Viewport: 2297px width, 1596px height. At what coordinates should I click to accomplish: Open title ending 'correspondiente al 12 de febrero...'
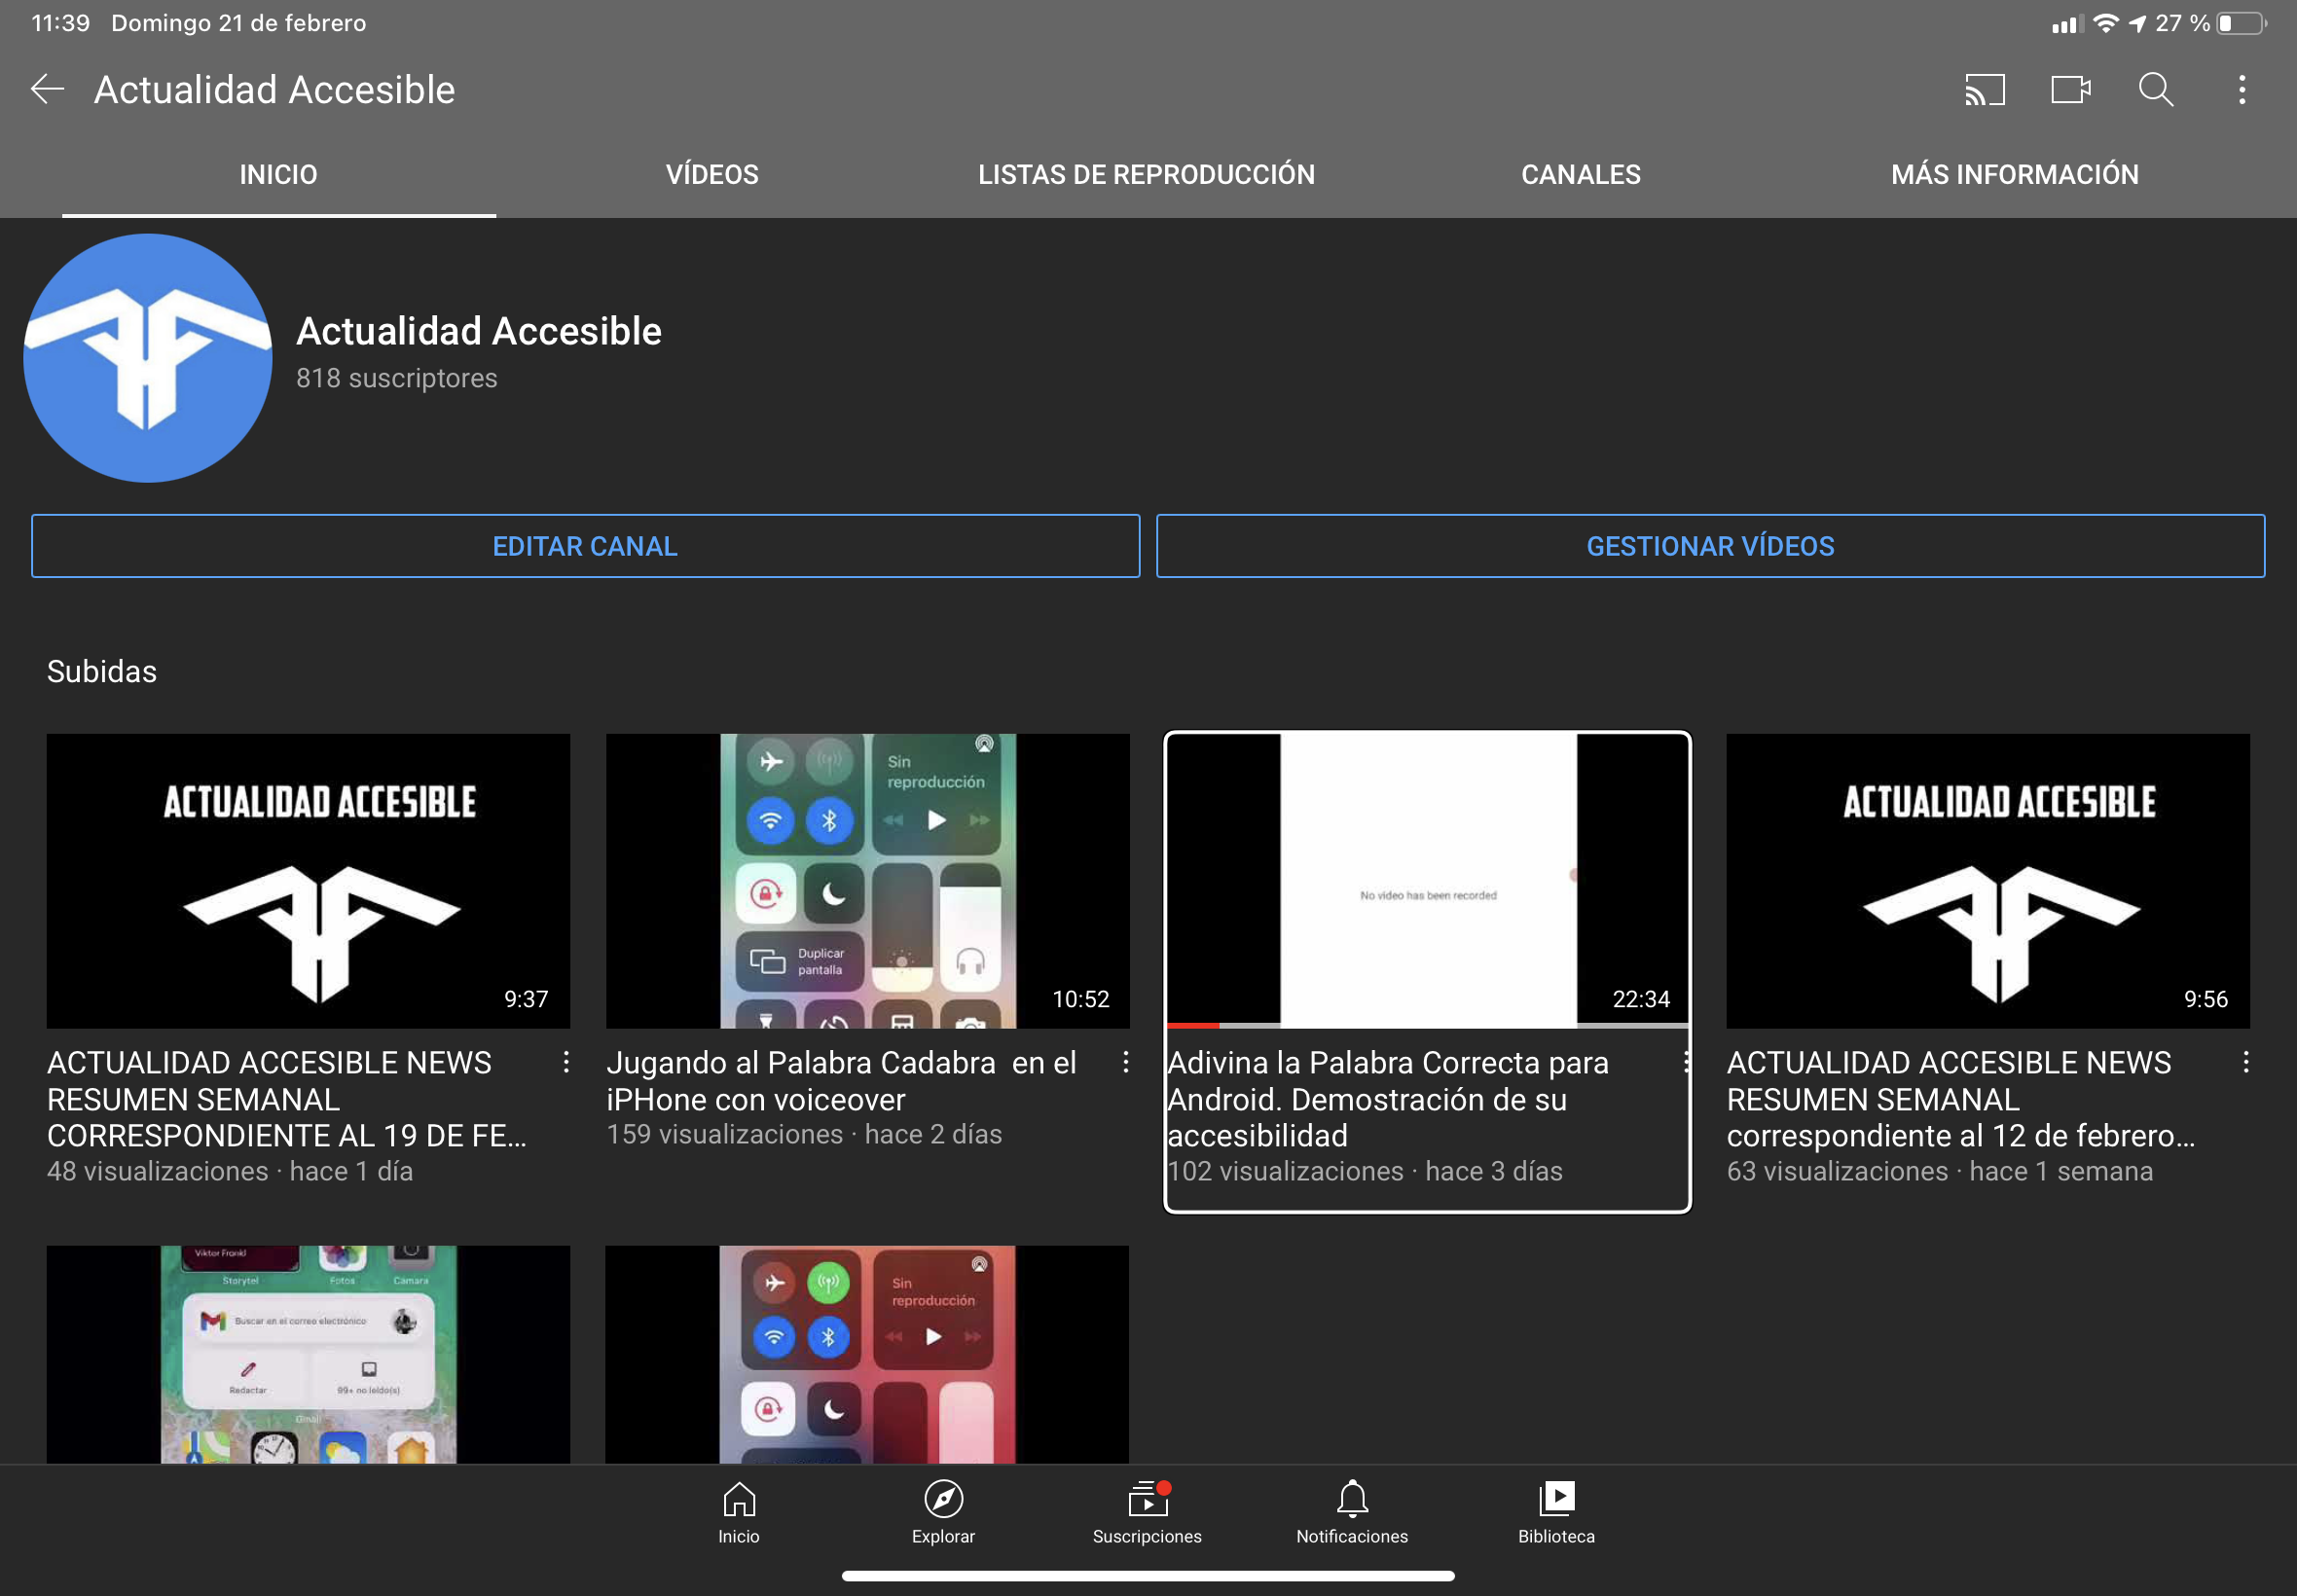1960,1099
